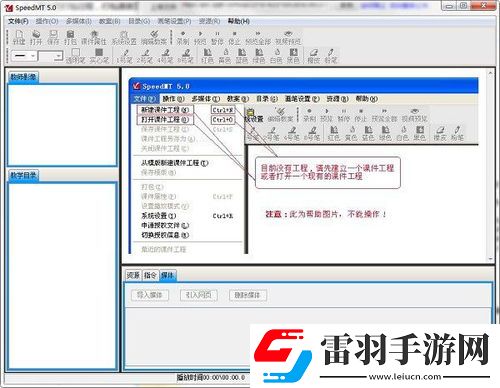Pick the 蓝色 blue pen color
This screenshot has height=388, width=500.
(242, 56)
